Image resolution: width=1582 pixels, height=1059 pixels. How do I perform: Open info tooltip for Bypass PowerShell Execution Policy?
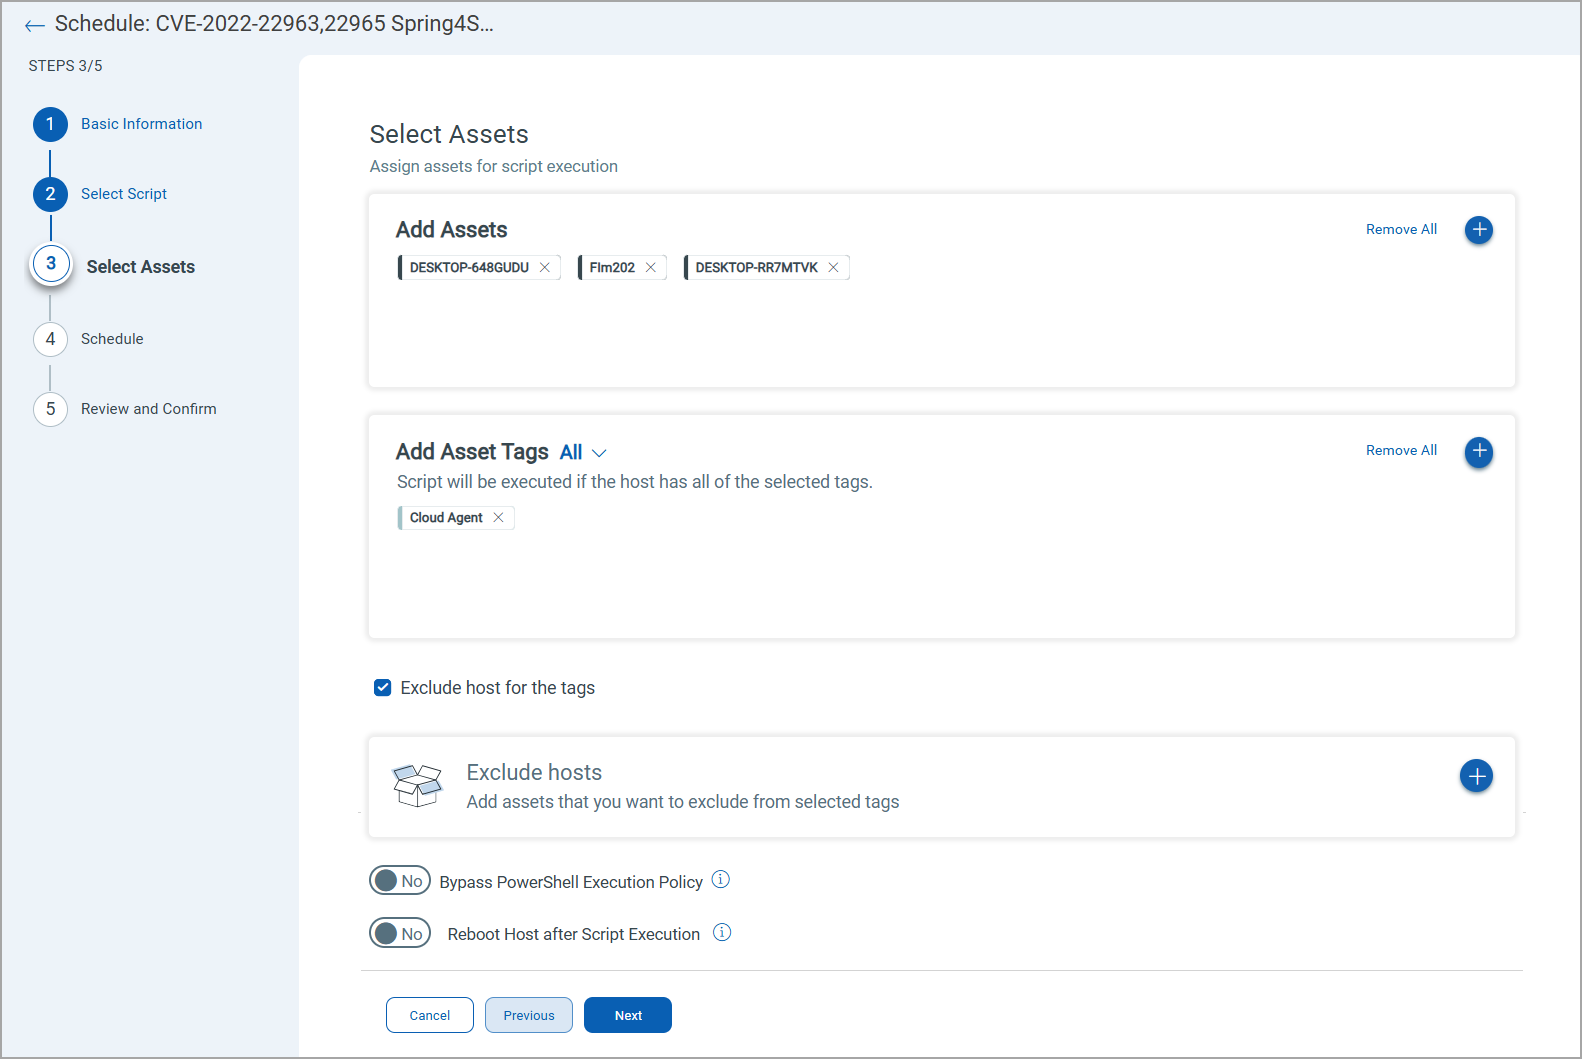click(x=720, y=880)
